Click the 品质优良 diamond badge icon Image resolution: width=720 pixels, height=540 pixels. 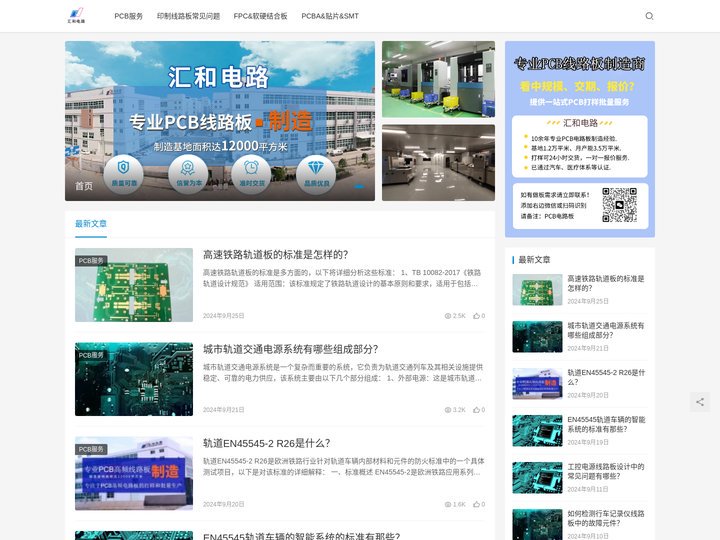pyautogui.click(x=316, y=174)
